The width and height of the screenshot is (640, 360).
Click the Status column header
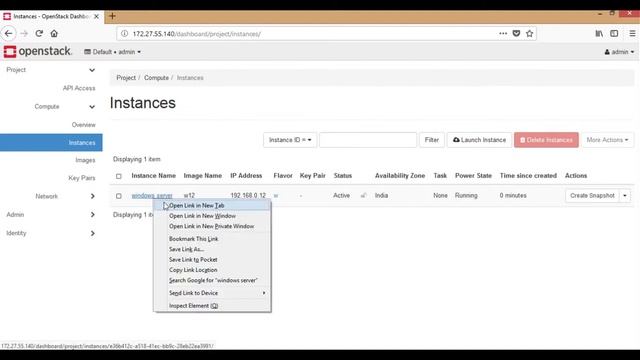click(342, 176)
